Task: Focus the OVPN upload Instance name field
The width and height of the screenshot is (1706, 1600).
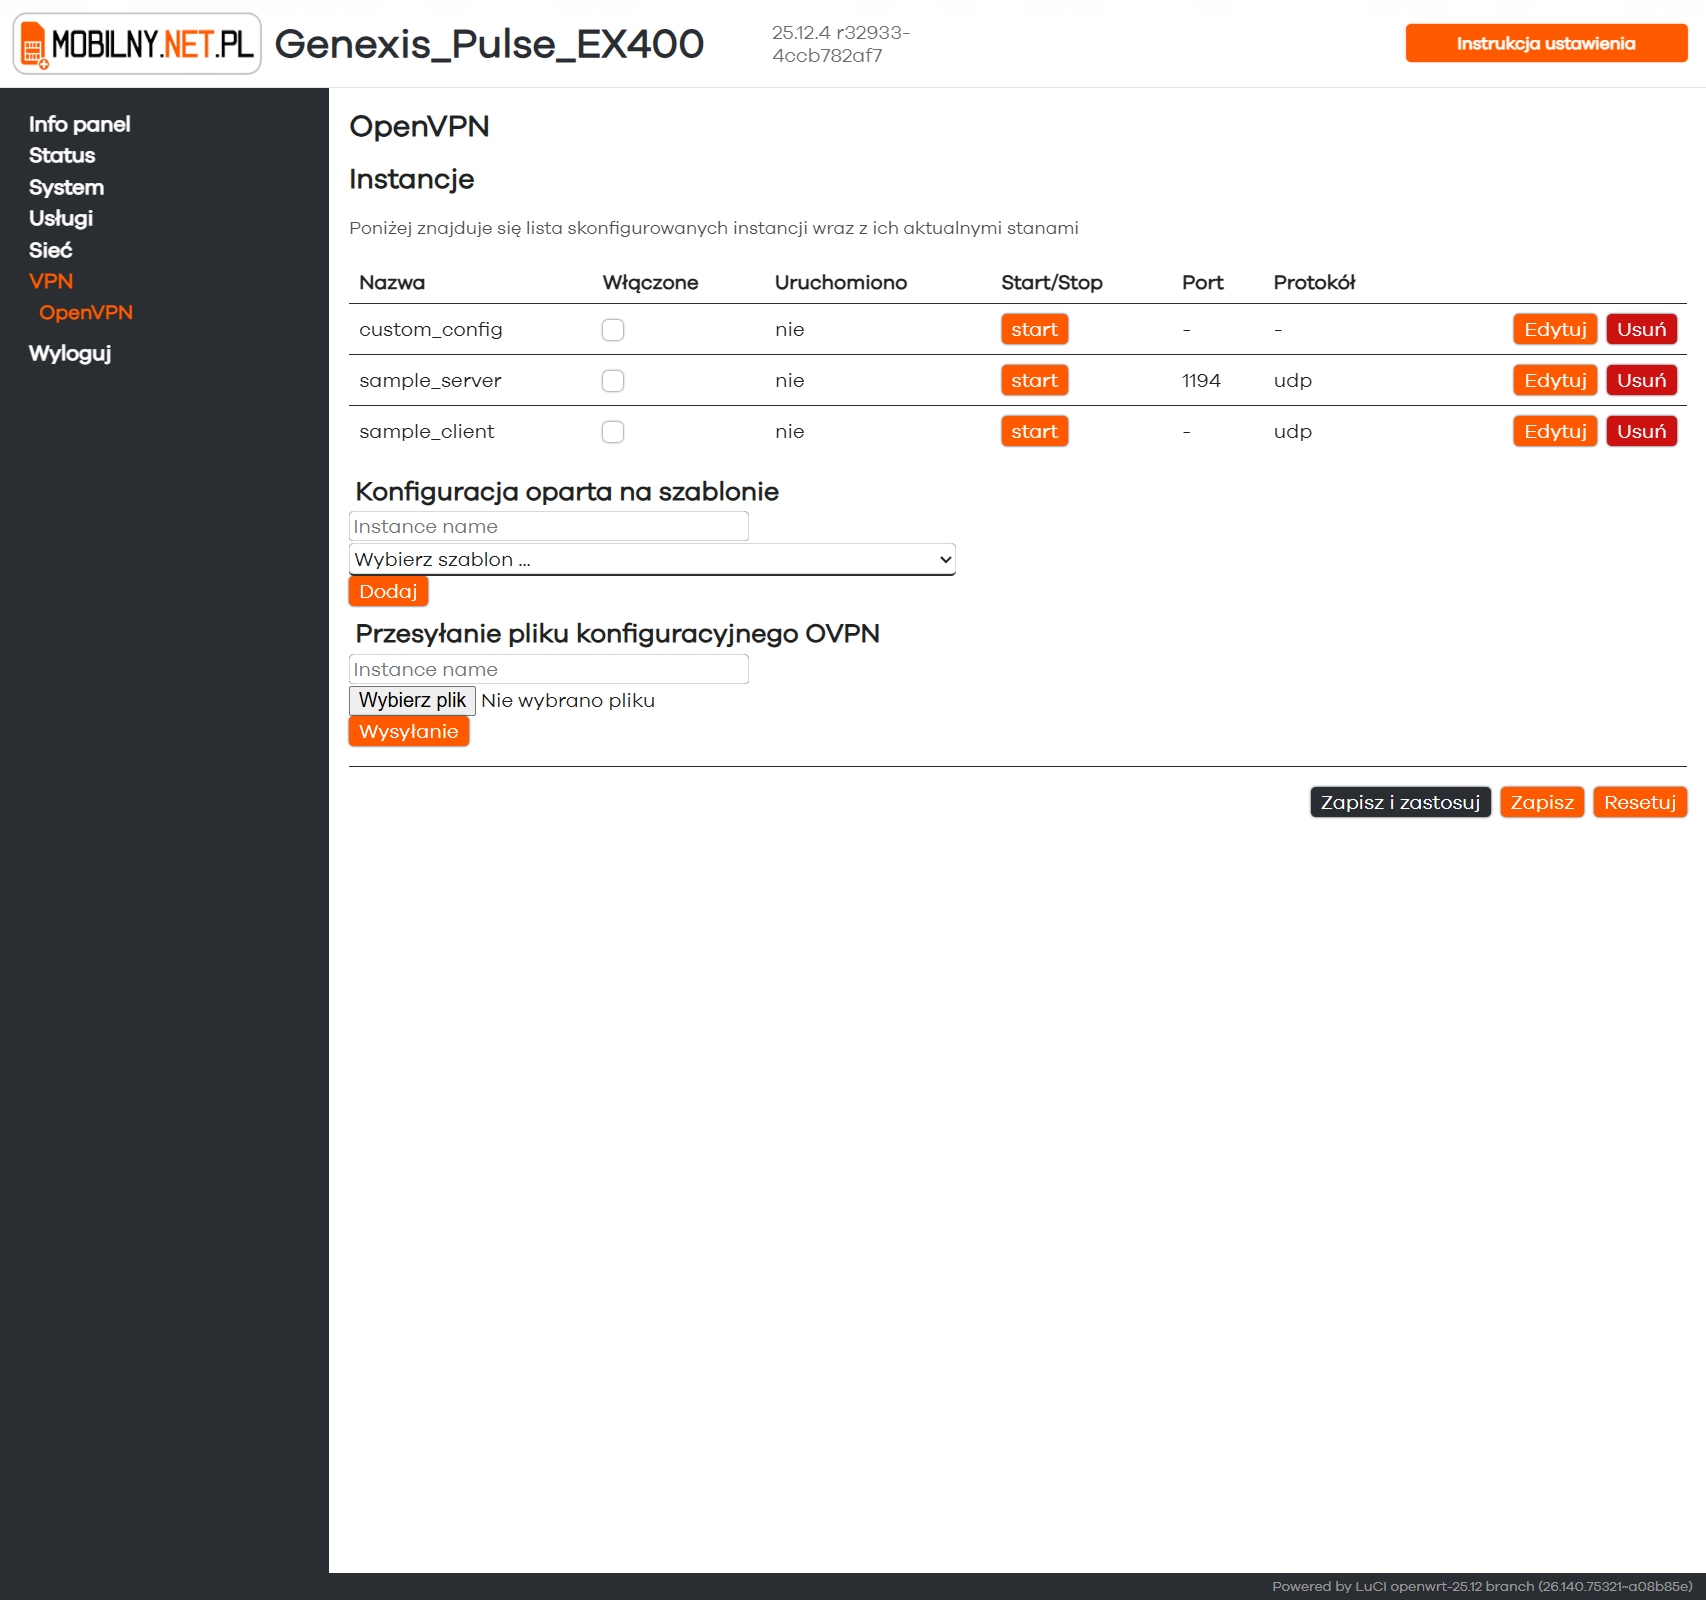Action: tap(549, 669)
